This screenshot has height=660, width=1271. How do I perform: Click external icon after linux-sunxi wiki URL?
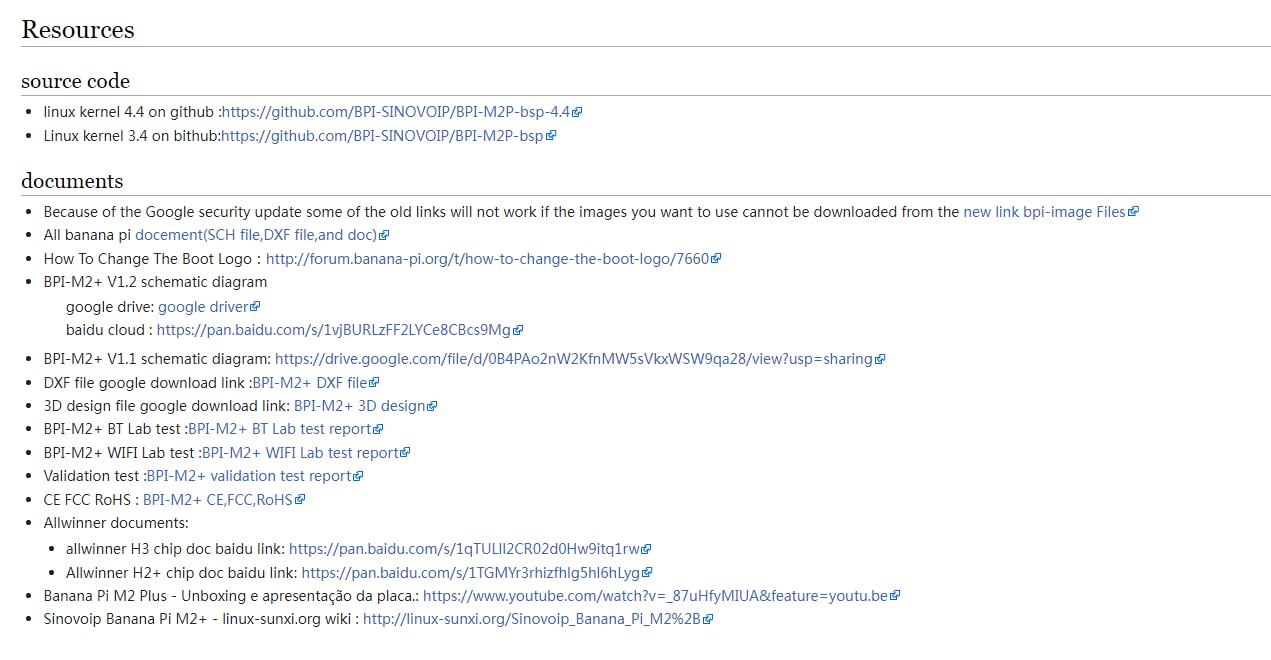coord(708,620)
